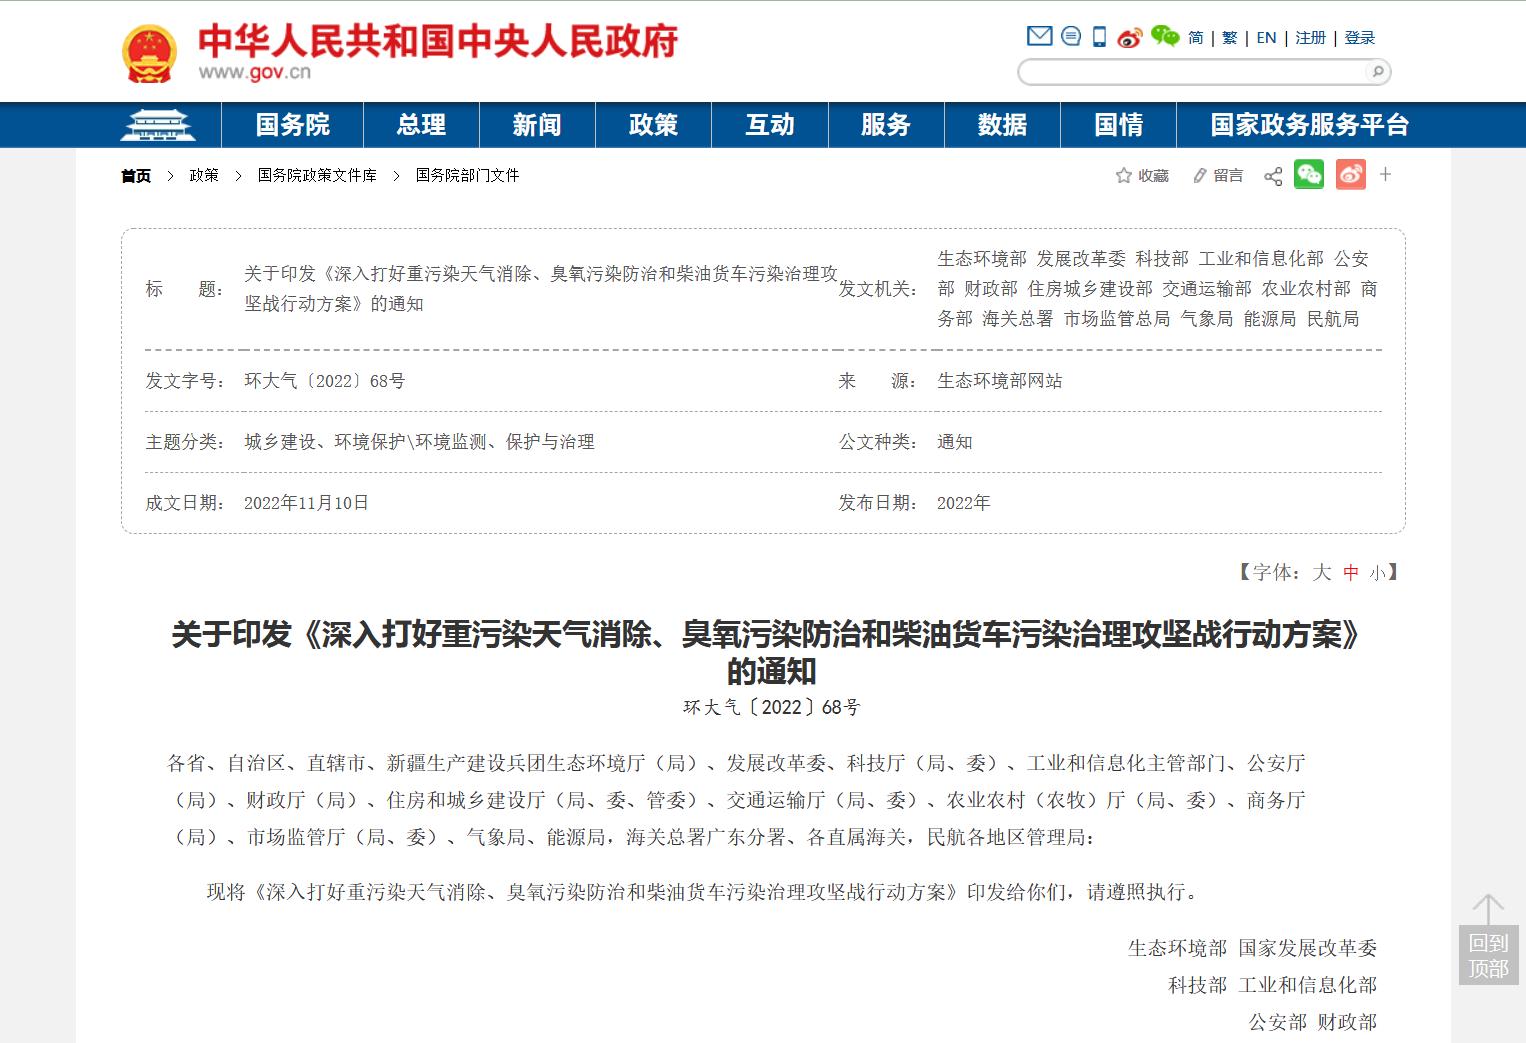1526x1043 pixels.
Task: Open the mobile phone icon in header
Action: pyautogui.click(x=1099, y=37)
